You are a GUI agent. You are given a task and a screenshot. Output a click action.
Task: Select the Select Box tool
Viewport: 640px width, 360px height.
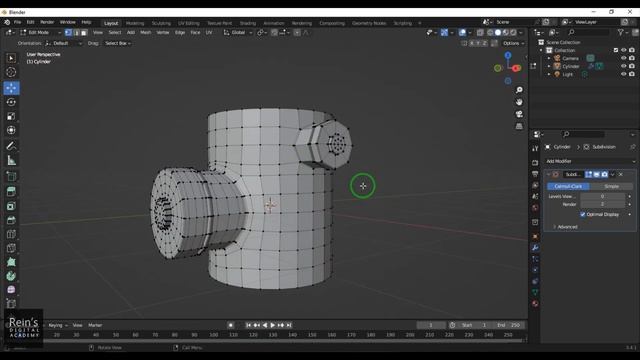tap(11, 58)
